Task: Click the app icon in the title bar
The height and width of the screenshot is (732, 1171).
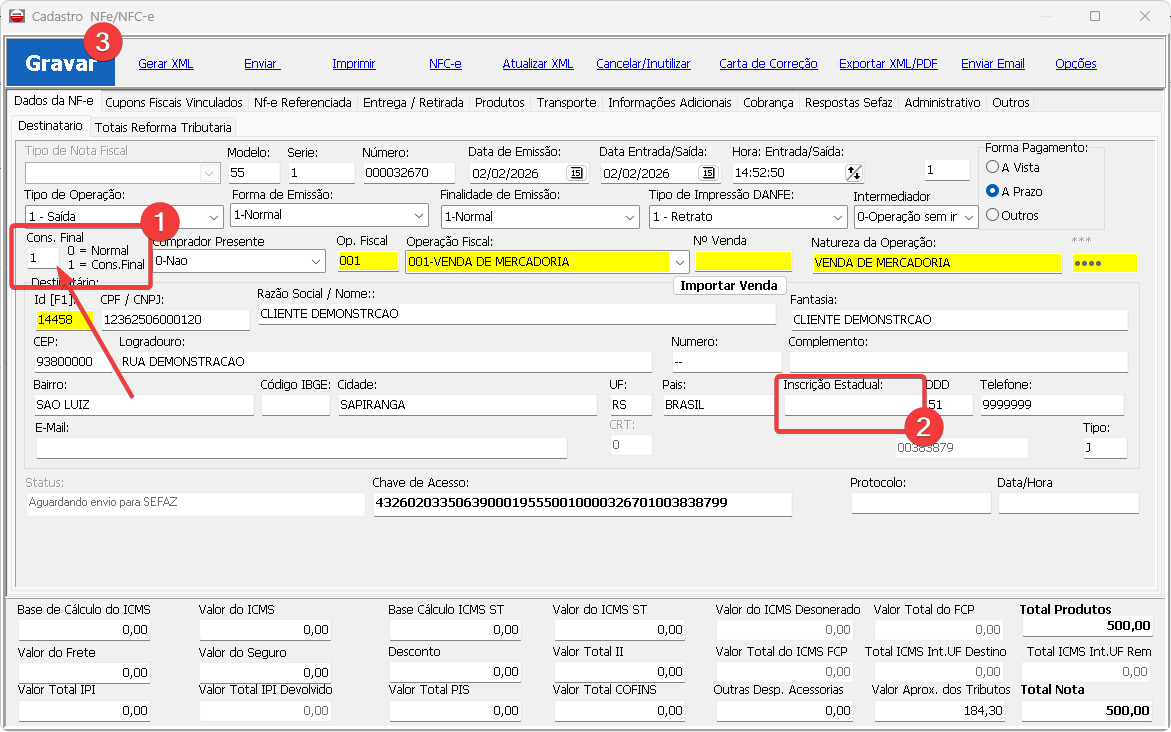Action: pyautogui.click(x=17, y=16)
